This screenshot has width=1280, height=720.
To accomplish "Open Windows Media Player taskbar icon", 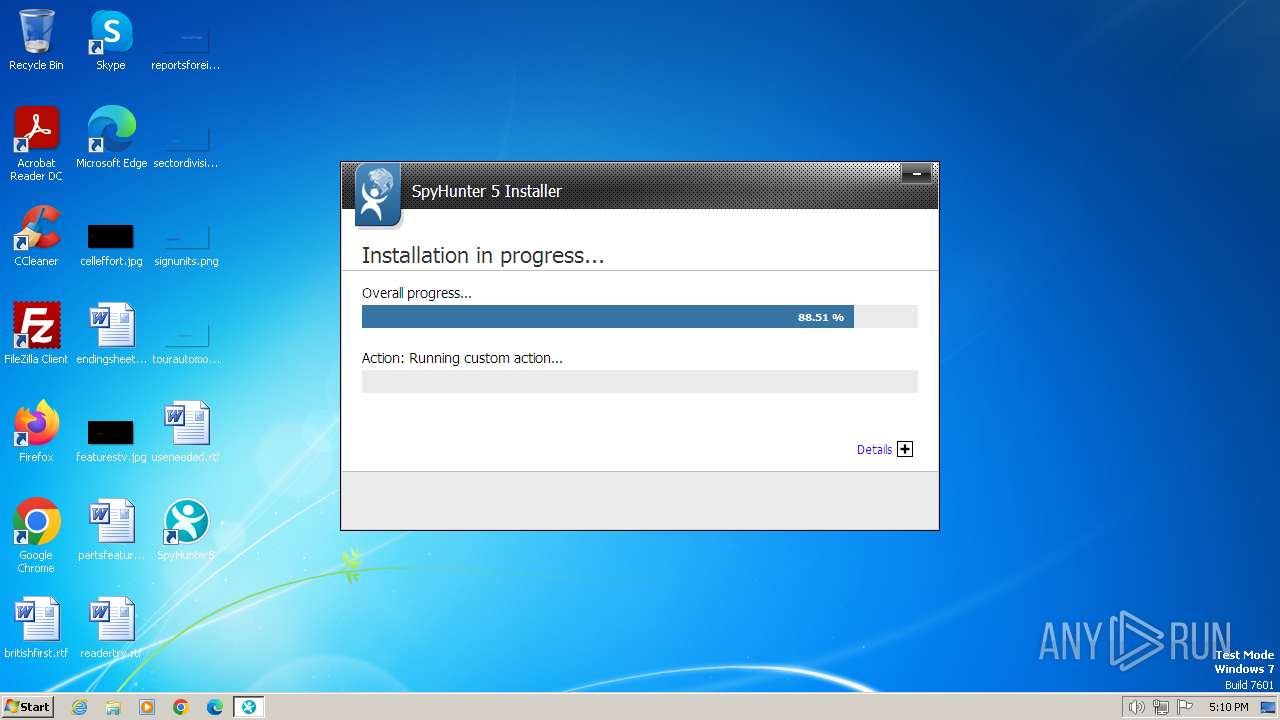I will [147, 707].
